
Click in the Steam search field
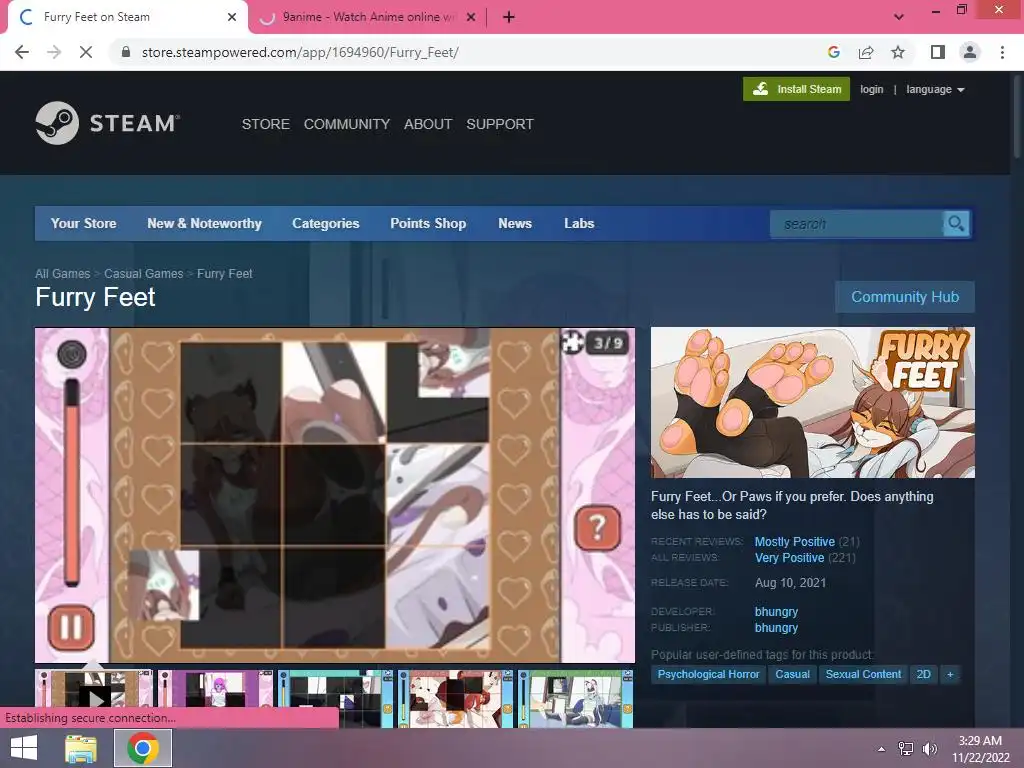point(857,224)
